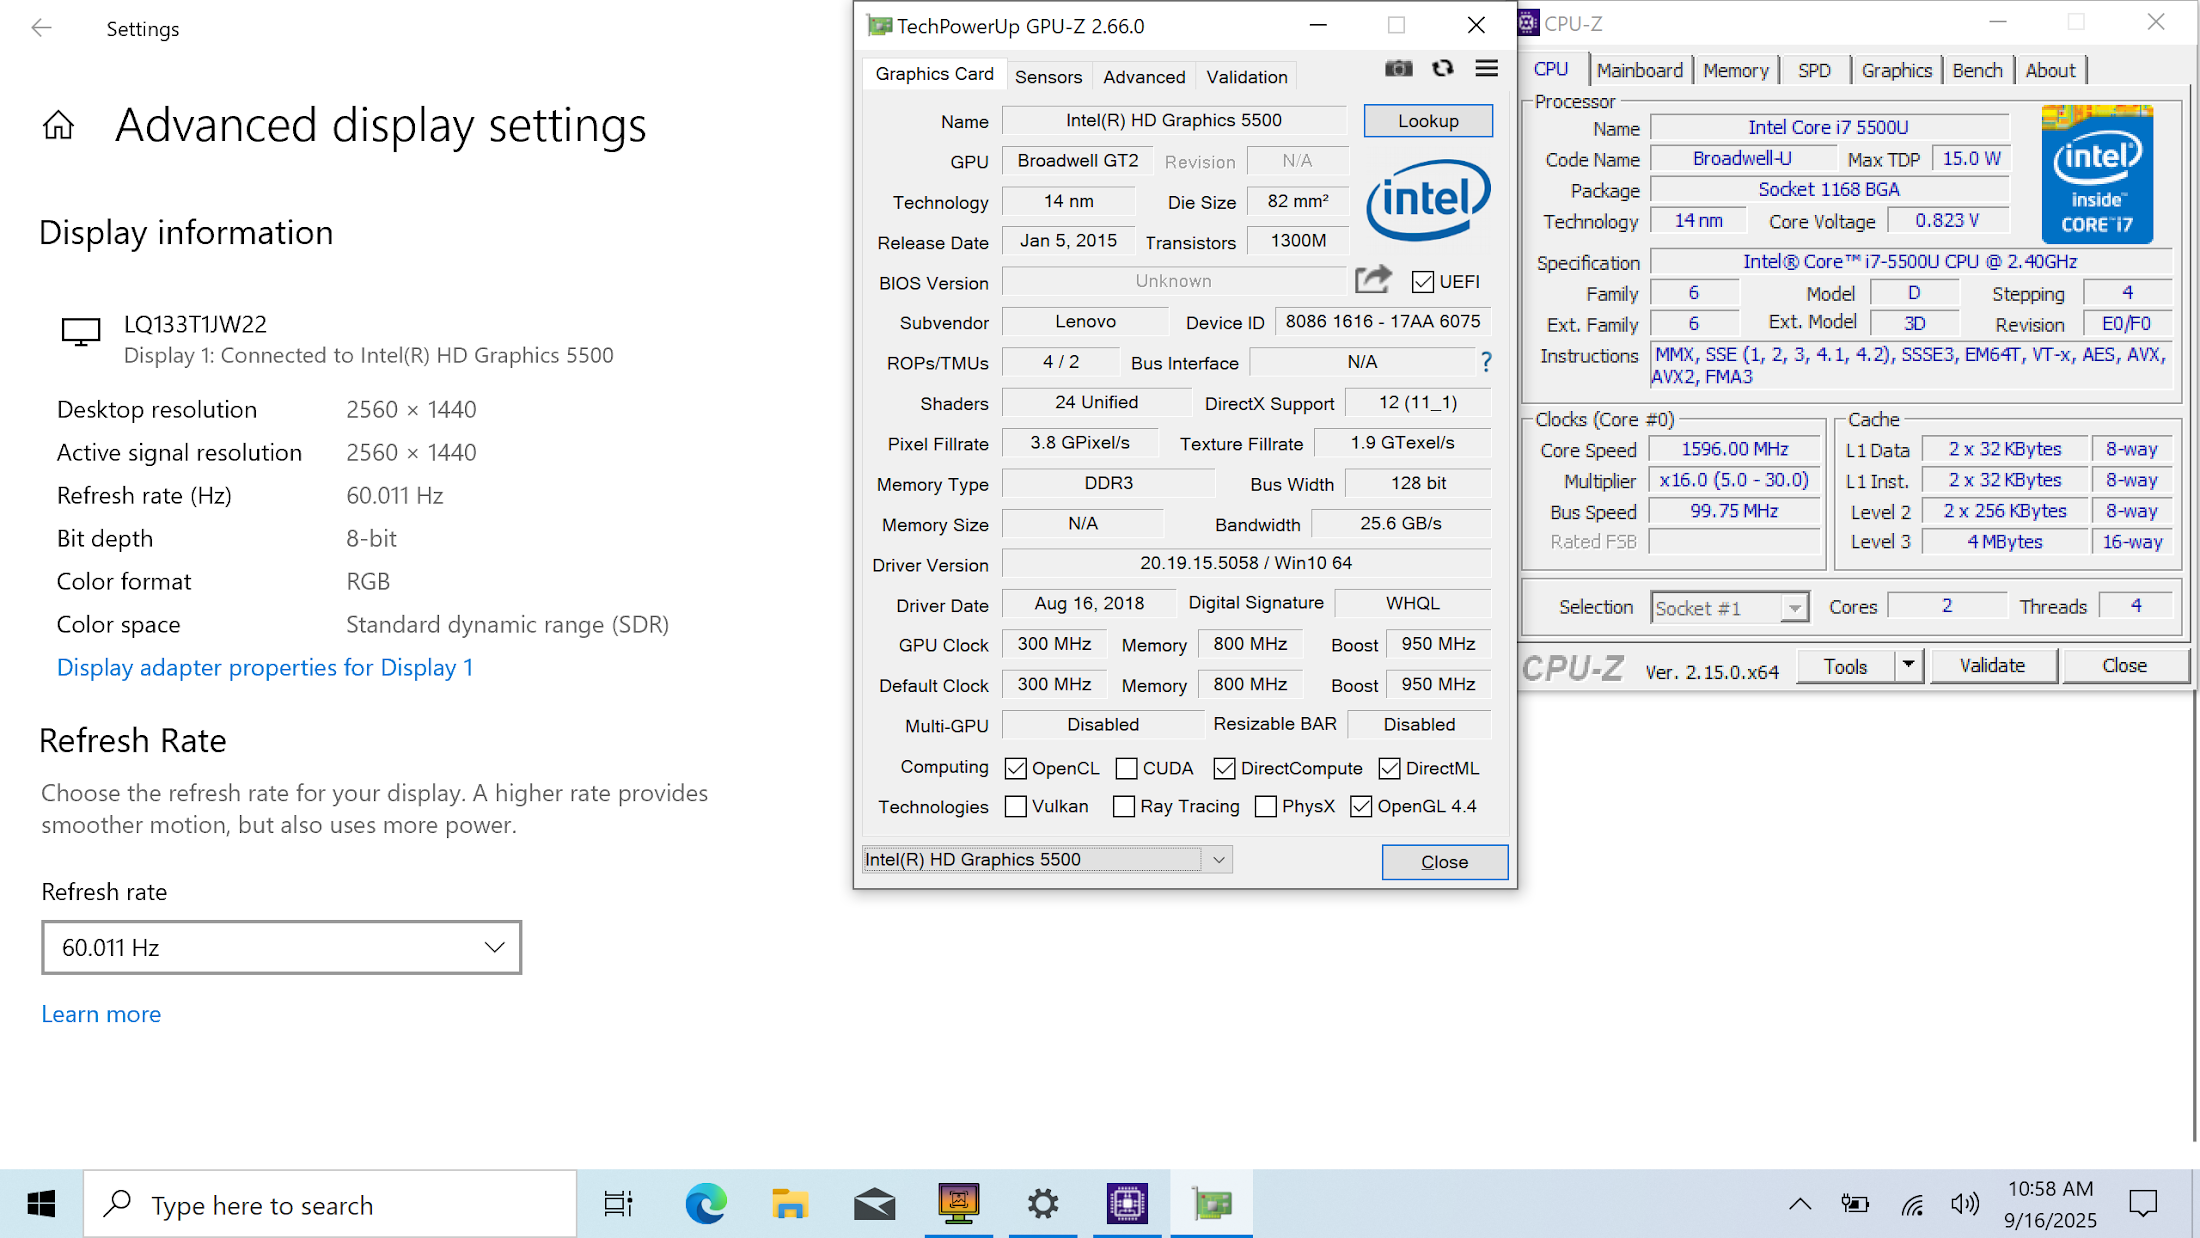Toggle the Ray Tracing checkbox
The width and height of the screenshot is (2200, 1238).
click(1124, 806)
